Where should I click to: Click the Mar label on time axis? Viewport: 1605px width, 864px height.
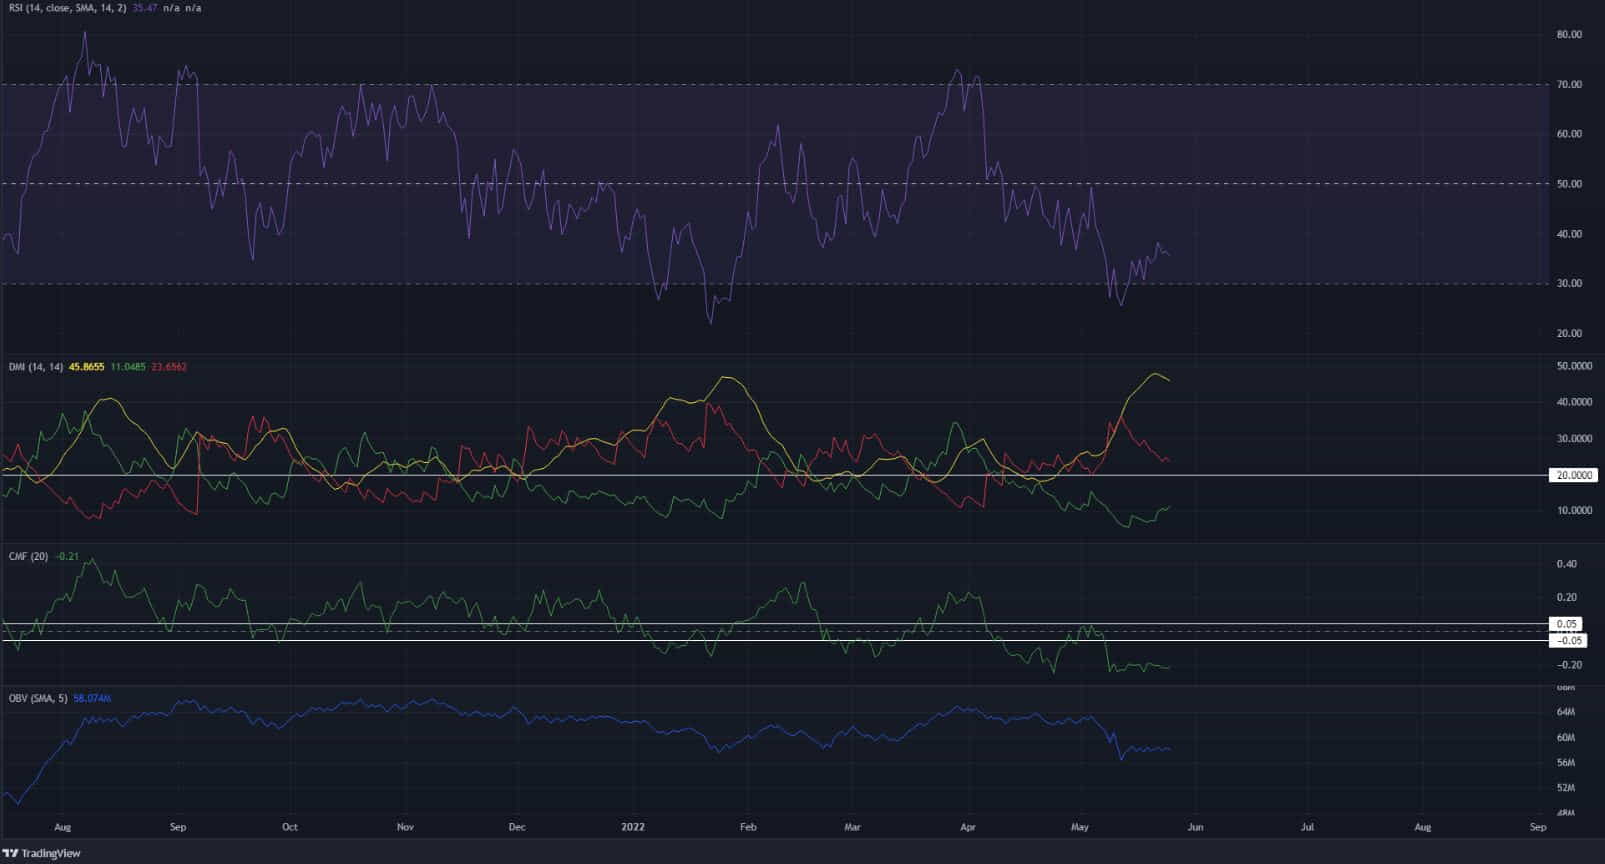852,827
